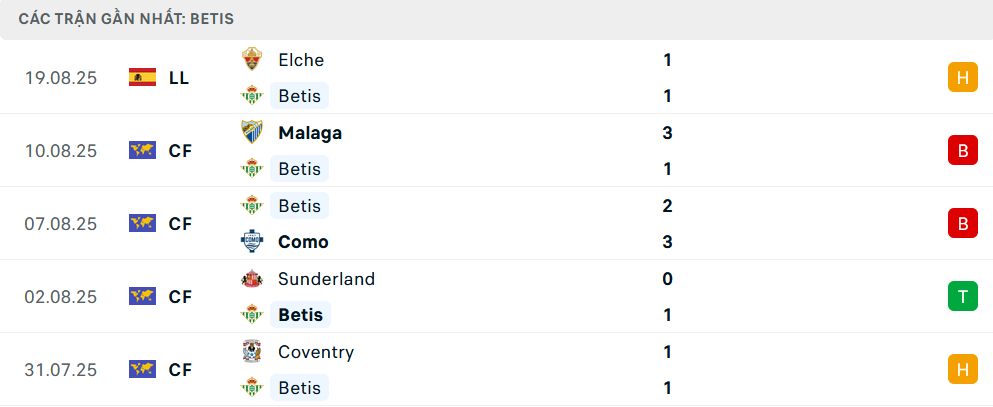The width and height of the screenshot is (993, 407).
Task: Open the Malaga team link
Action: (x=310, y=133)
